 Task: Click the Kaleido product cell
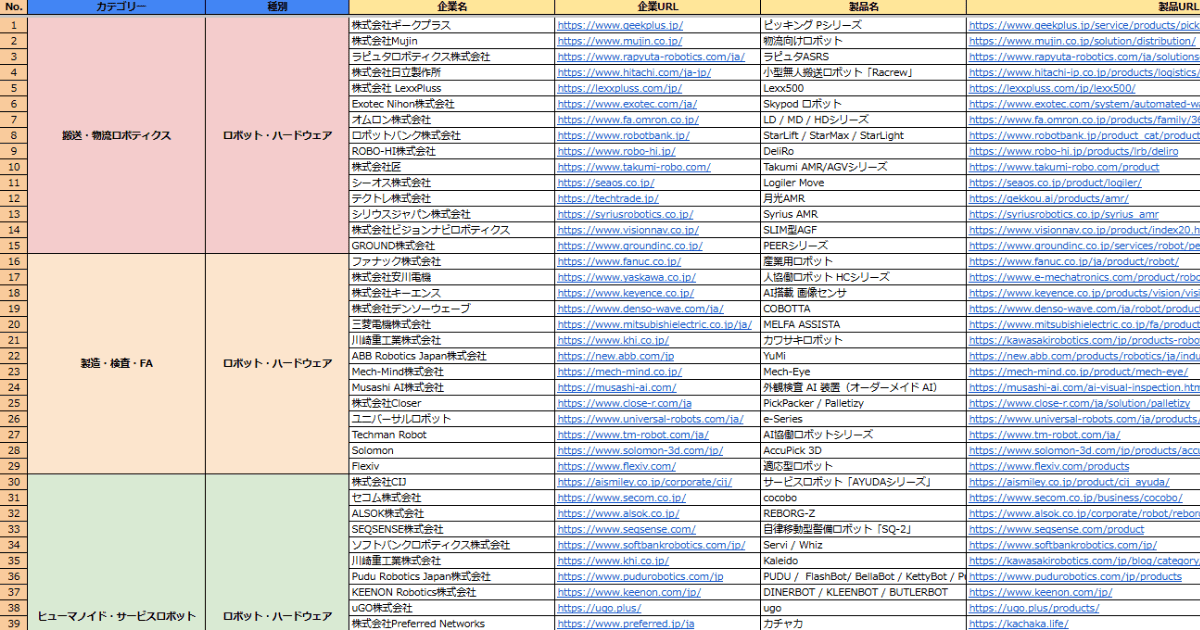[x=863, y=561]
